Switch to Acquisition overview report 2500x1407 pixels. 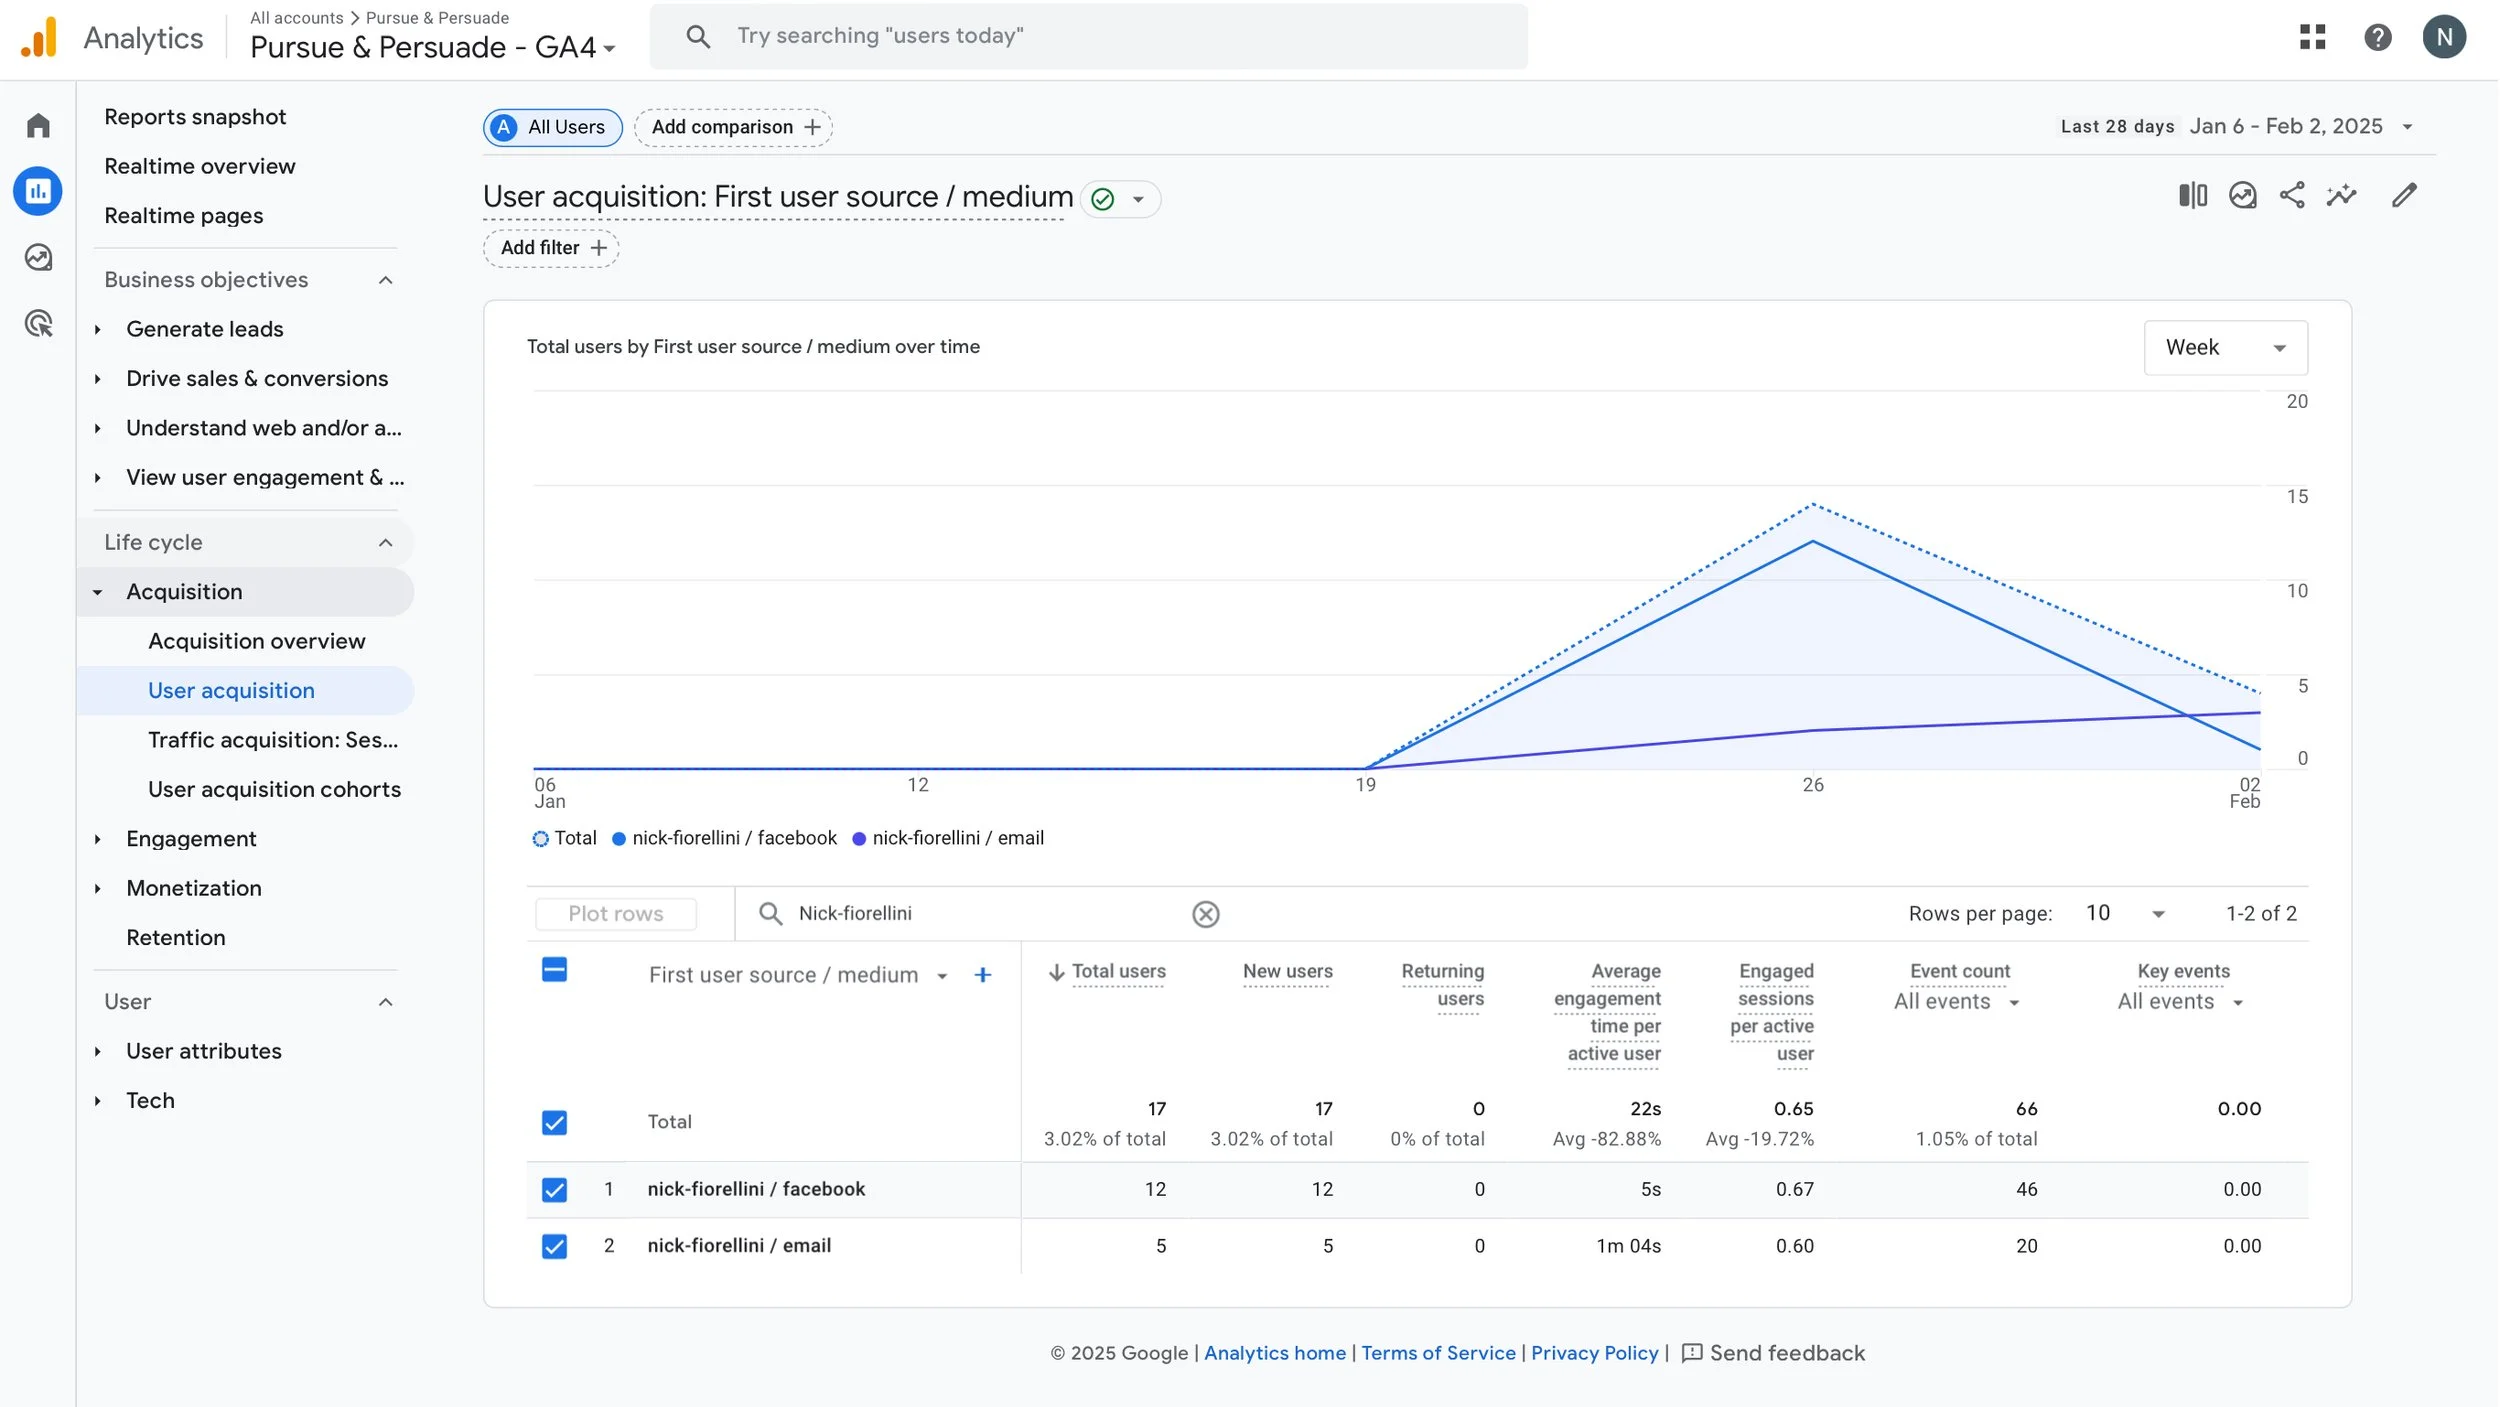(x=256, y=641)
